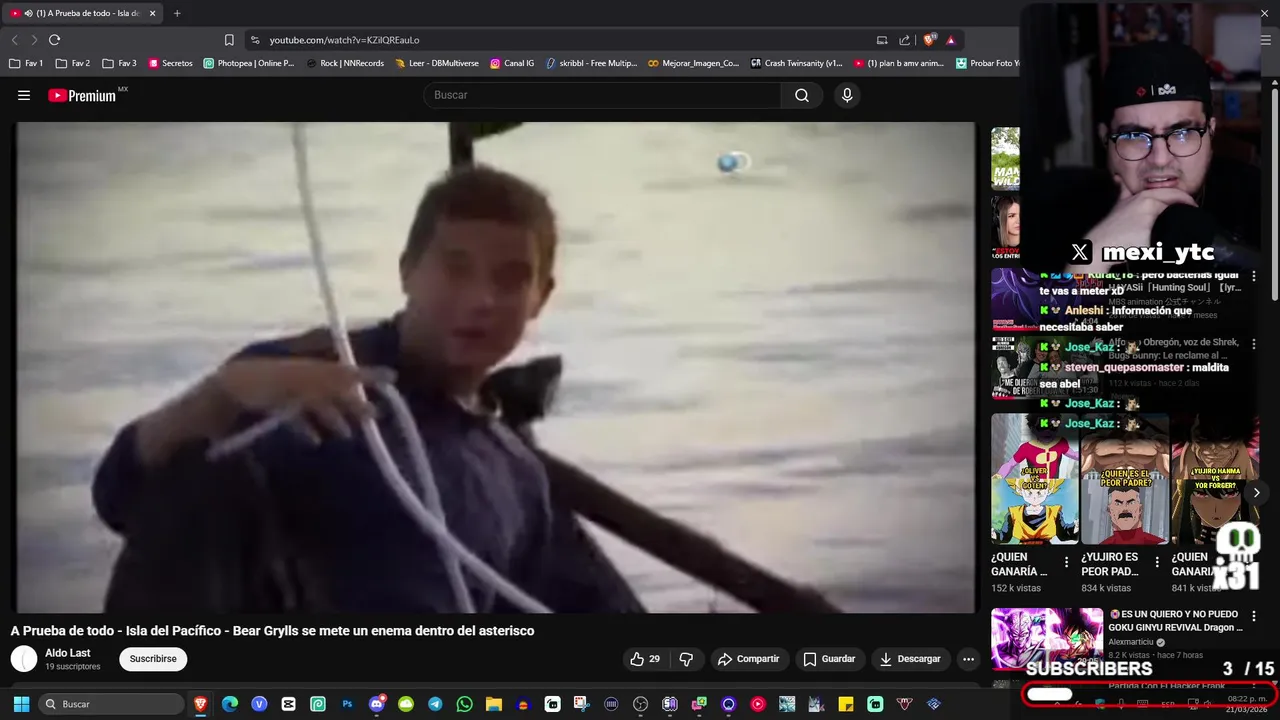Viewport: 1280px width, 720px height.
Task: Open the ¿QUIEN ES EL PEOR PADRE? short thumbnail
Action: [1125, 479]
